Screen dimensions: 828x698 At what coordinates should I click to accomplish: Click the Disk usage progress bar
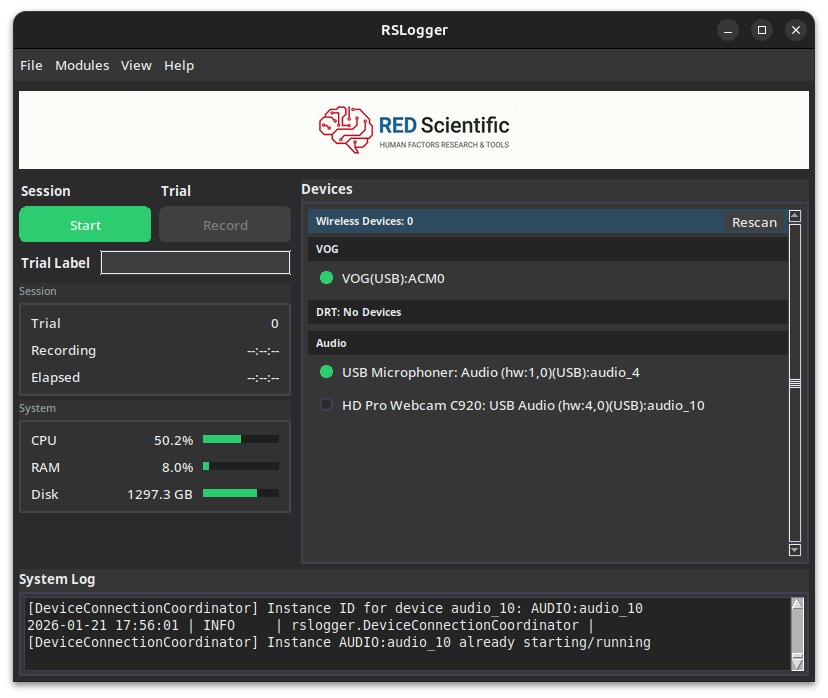pos(241,493)
